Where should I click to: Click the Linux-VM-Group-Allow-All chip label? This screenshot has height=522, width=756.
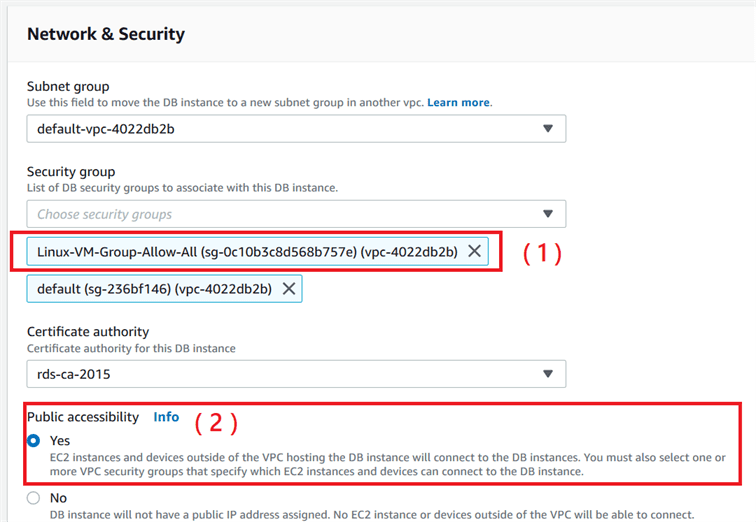[247, 251]
